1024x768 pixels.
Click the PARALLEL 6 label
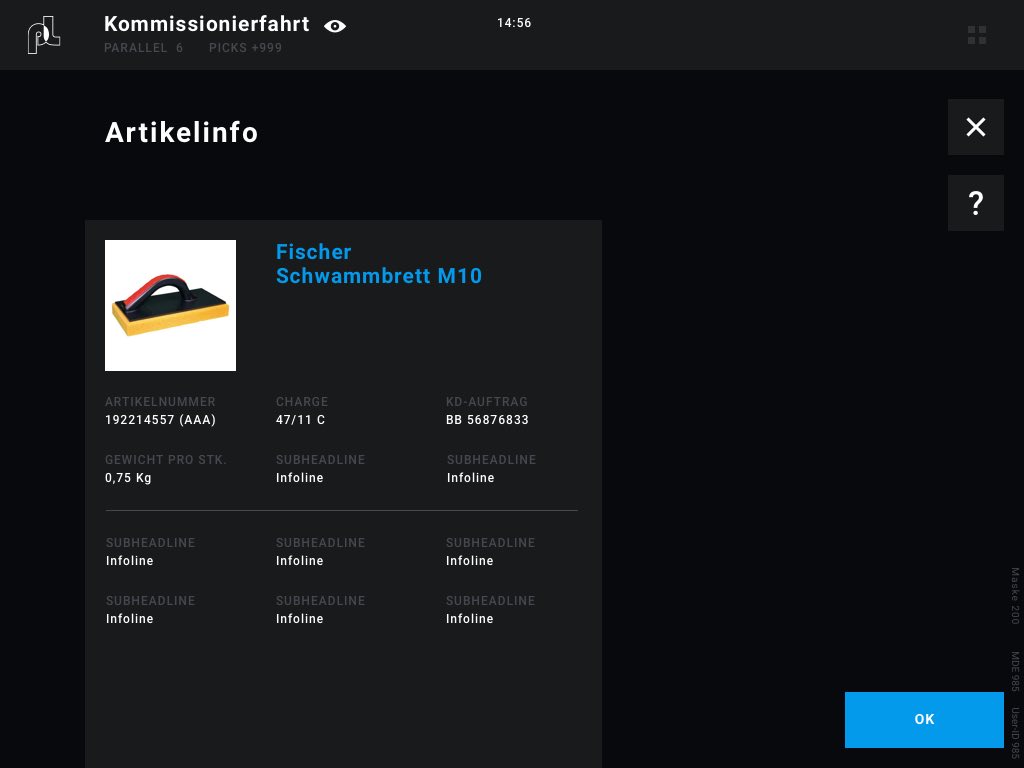point(144,48)
